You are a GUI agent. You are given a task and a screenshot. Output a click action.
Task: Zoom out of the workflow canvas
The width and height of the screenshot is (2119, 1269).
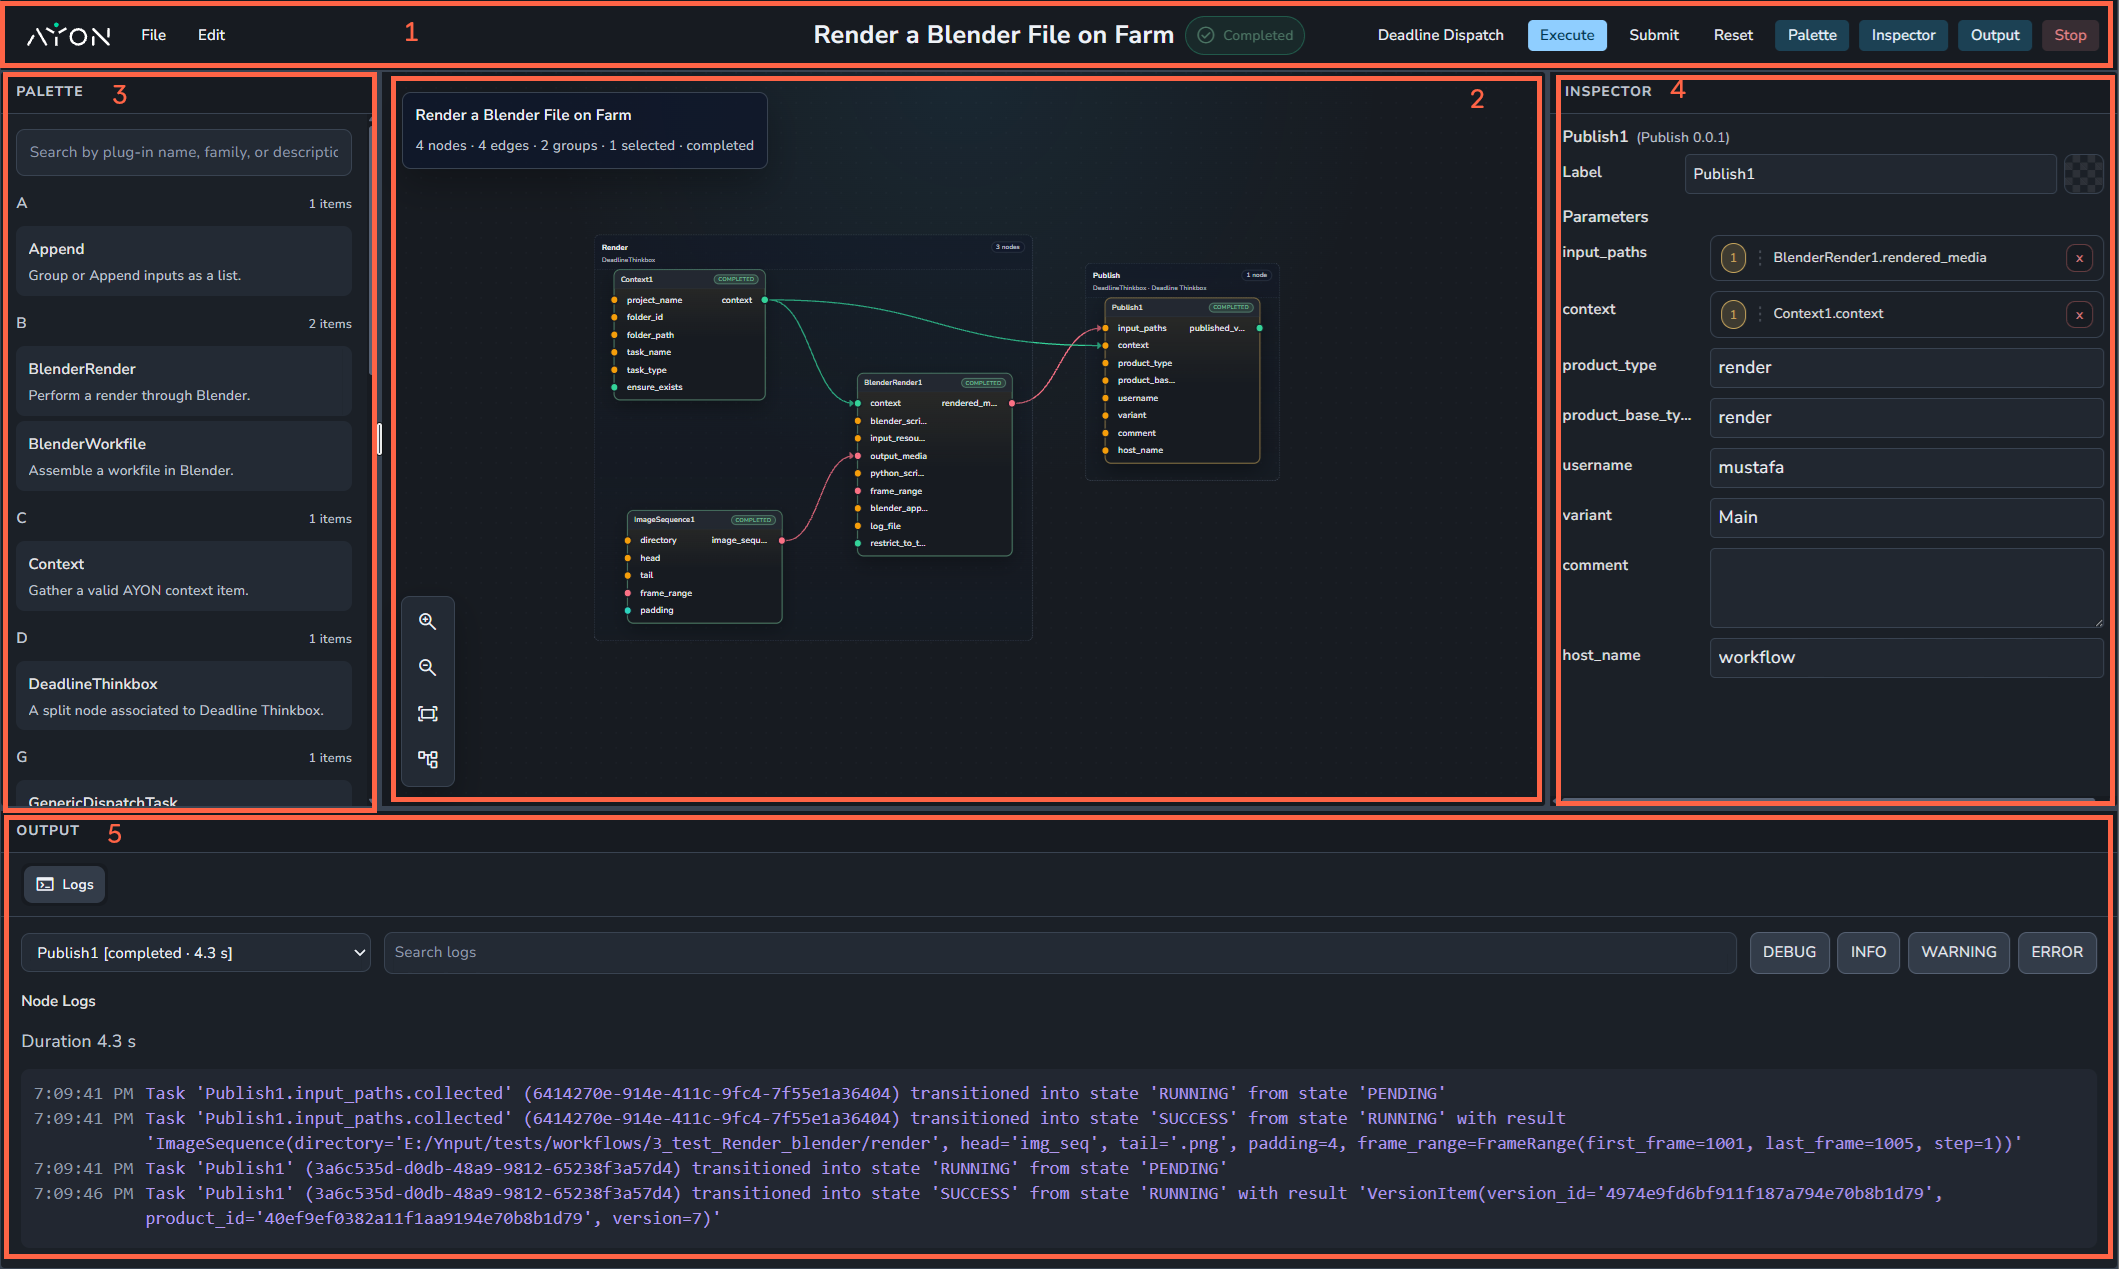click(x=427, y=667)
